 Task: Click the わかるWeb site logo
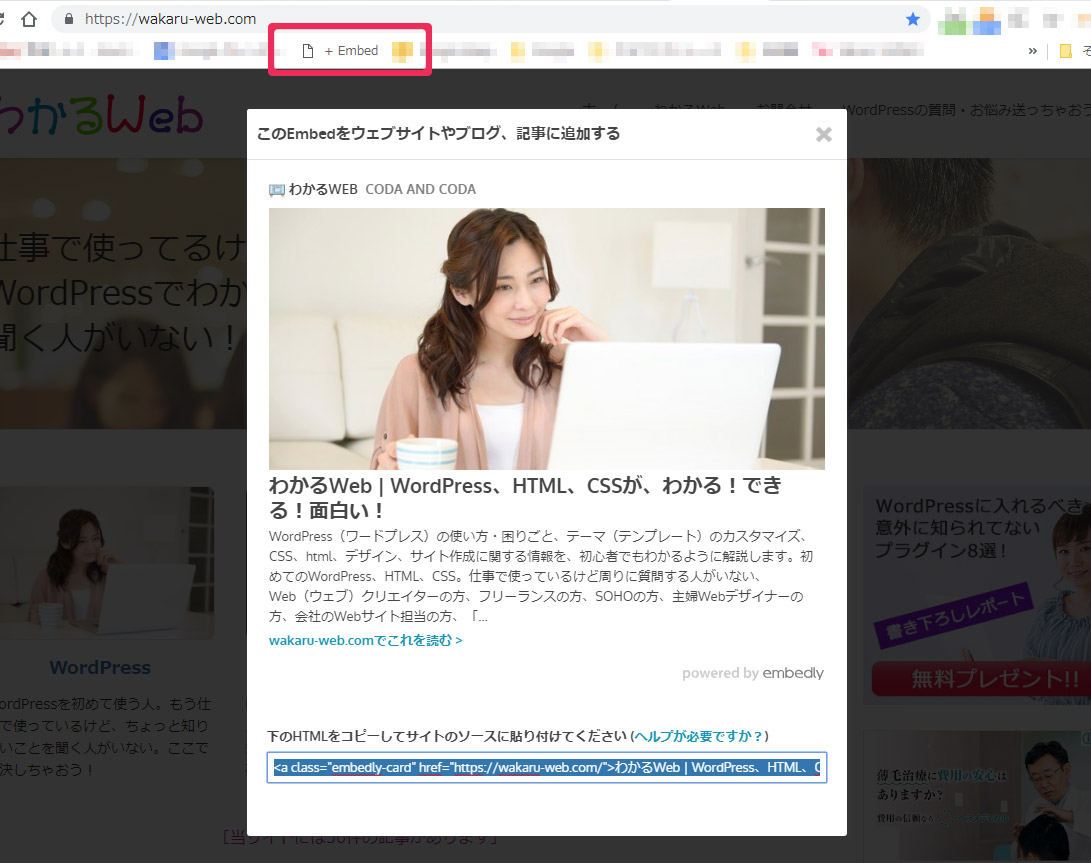point(100,117)
